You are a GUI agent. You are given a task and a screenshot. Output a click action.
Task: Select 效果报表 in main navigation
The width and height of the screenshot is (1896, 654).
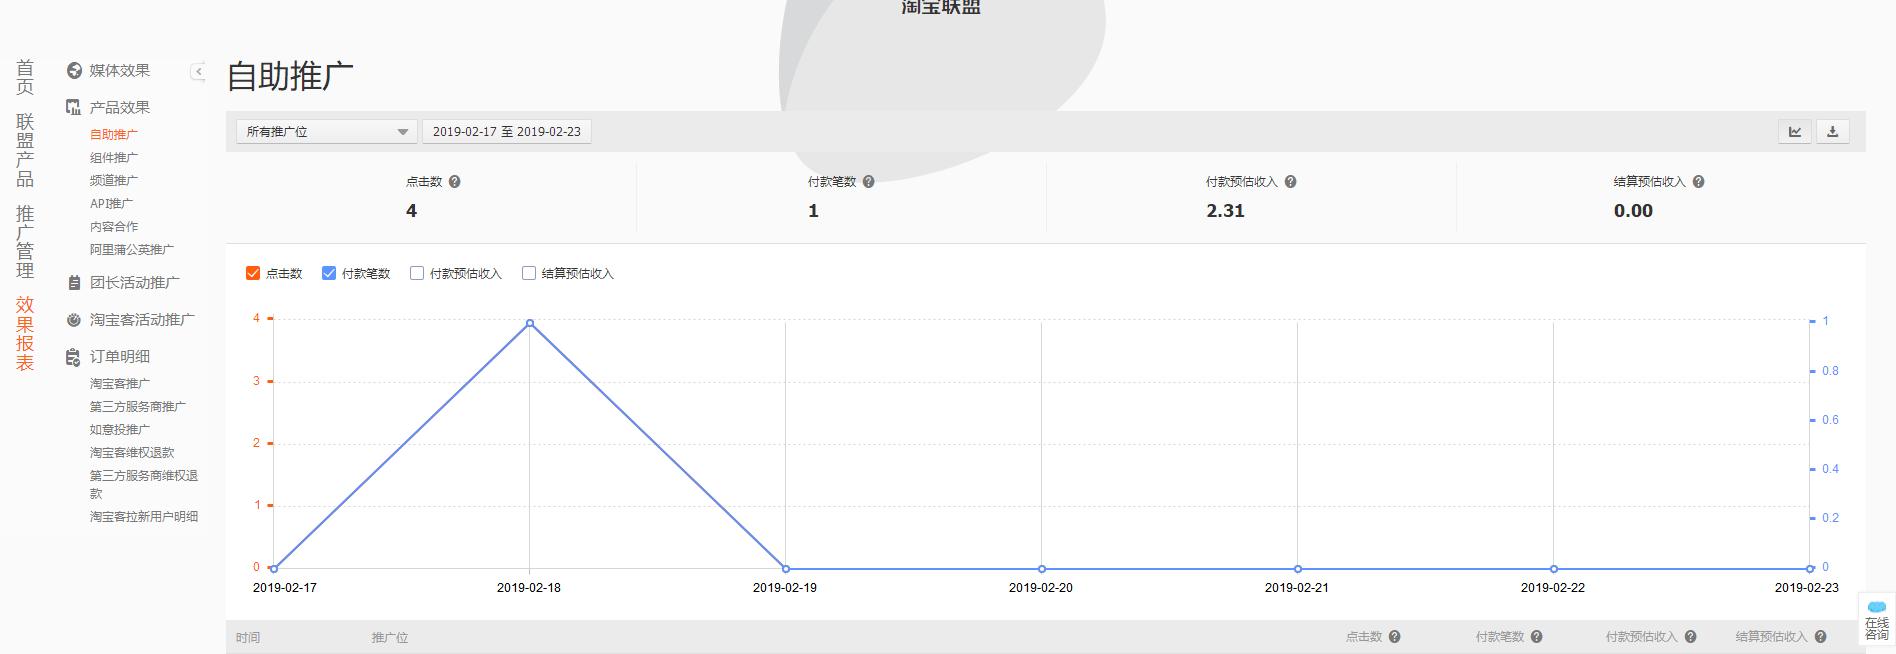pyautogui.click(x=25, y=334)
